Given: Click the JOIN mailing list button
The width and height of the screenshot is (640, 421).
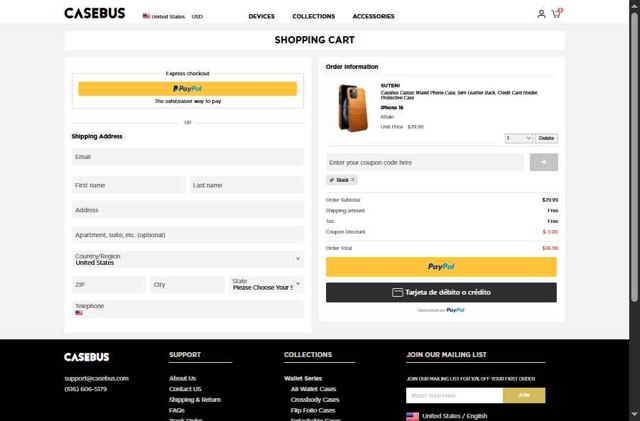Looking at the screenshot, I should coord(524,395).
